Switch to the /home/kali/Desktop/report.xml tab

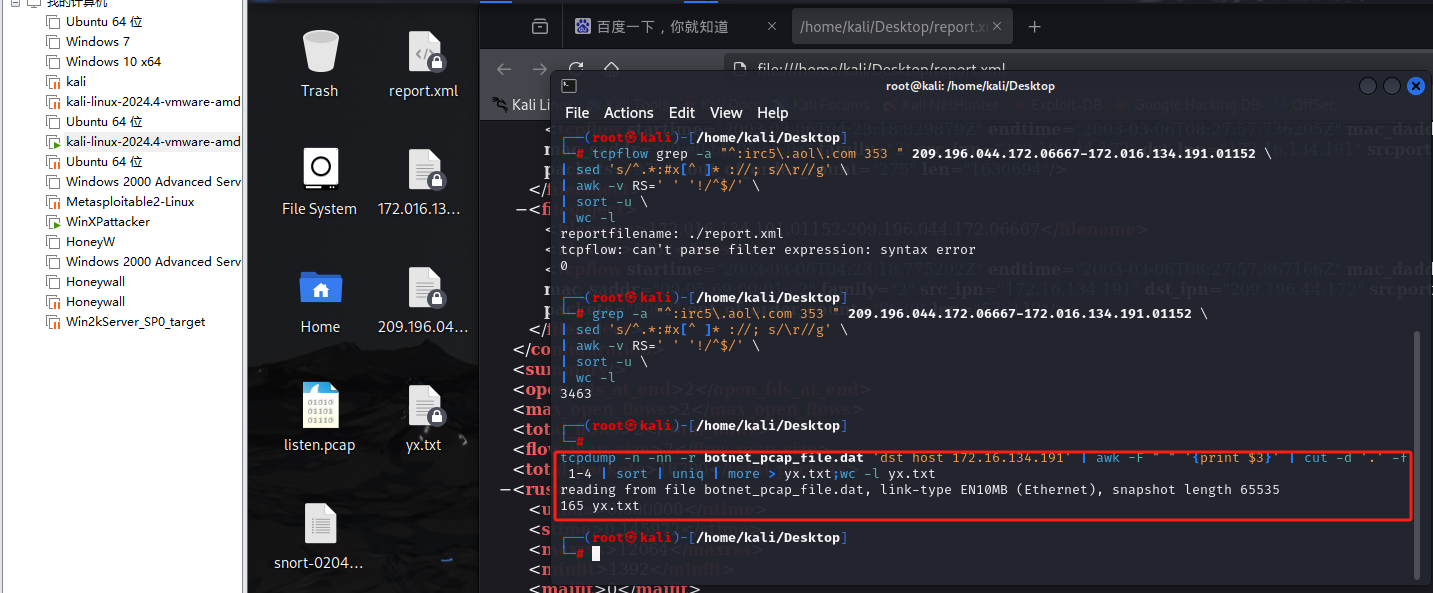point(904,27)
